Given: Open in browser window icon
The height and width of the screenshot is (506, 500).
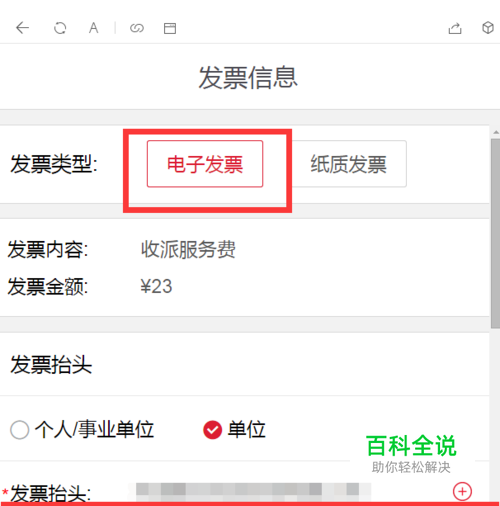Looking at the screenshot, I should coord(170,28).
